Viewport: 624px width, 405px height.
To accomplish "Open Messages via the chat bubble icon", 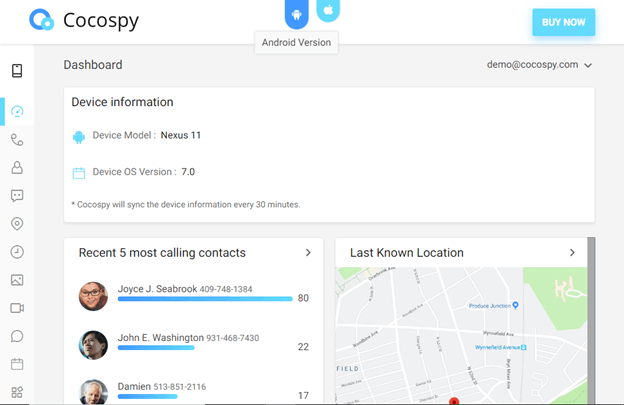I will click(17, 196).
